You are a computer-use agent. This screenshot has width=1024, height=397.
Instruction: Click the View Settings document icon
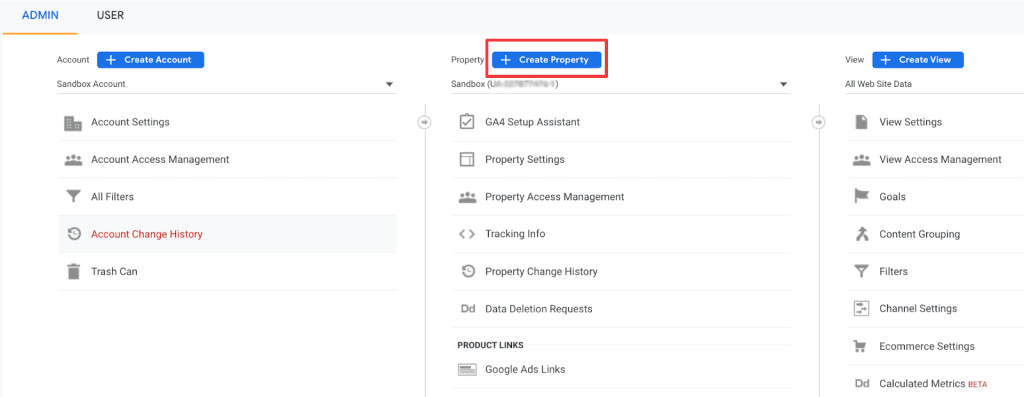[x=861, y=122]
